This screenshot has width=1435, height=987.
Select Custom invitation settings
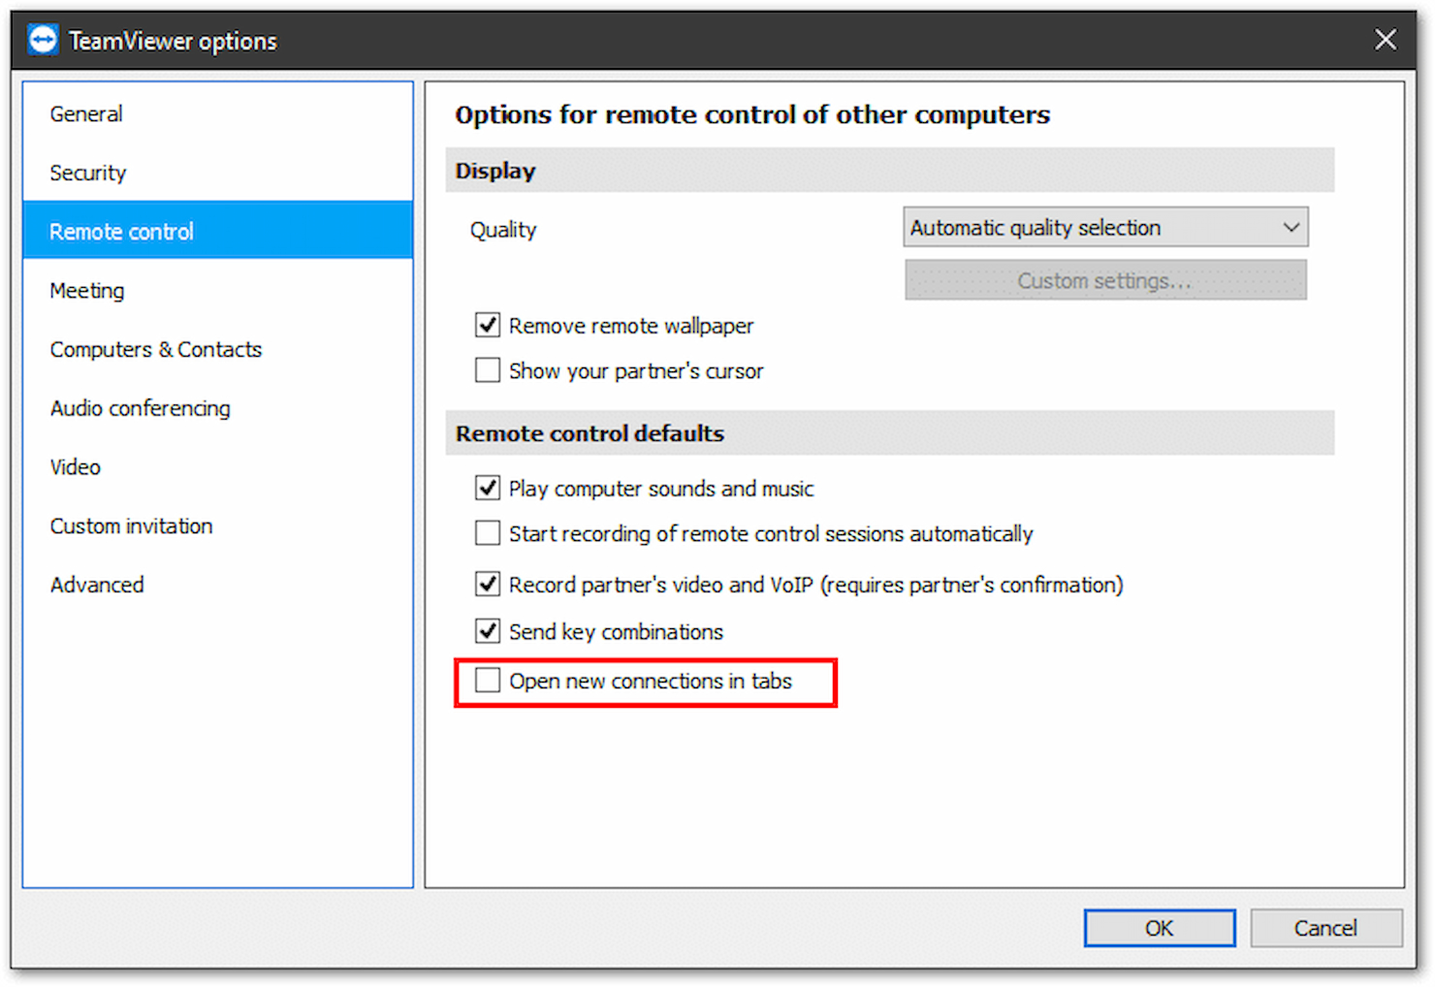pos(131,525)
